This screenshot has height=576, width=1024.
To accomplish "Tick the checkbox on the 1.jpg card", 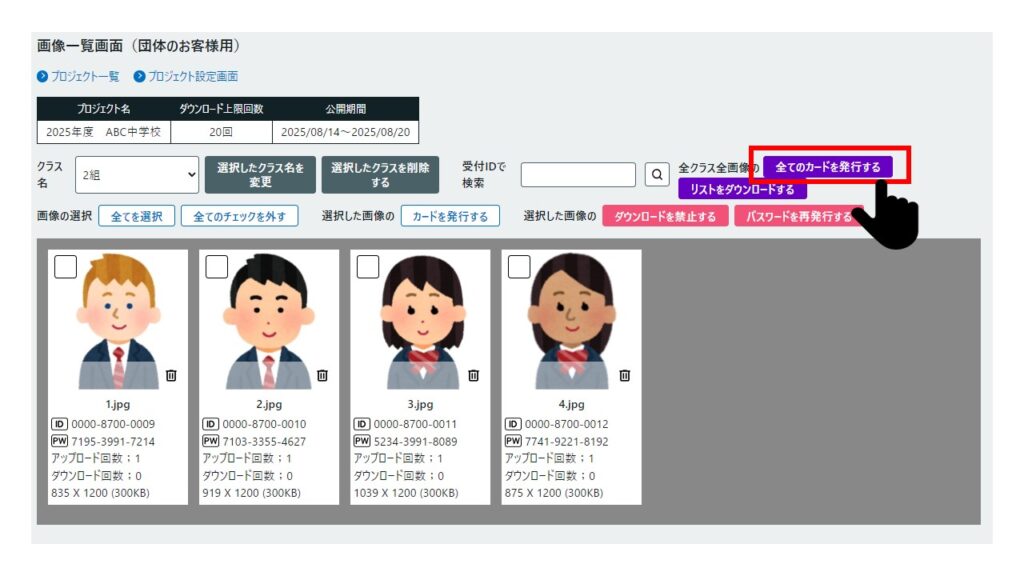I will point(65,266).
